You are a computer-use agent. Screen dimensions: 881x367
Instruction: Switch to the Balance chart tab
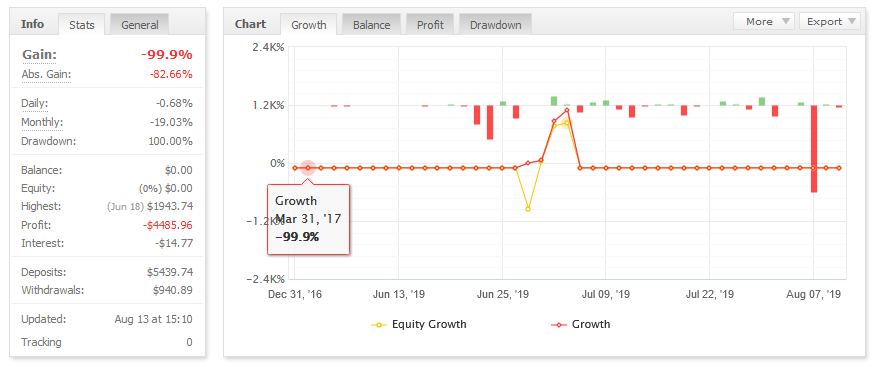(371, 25)
